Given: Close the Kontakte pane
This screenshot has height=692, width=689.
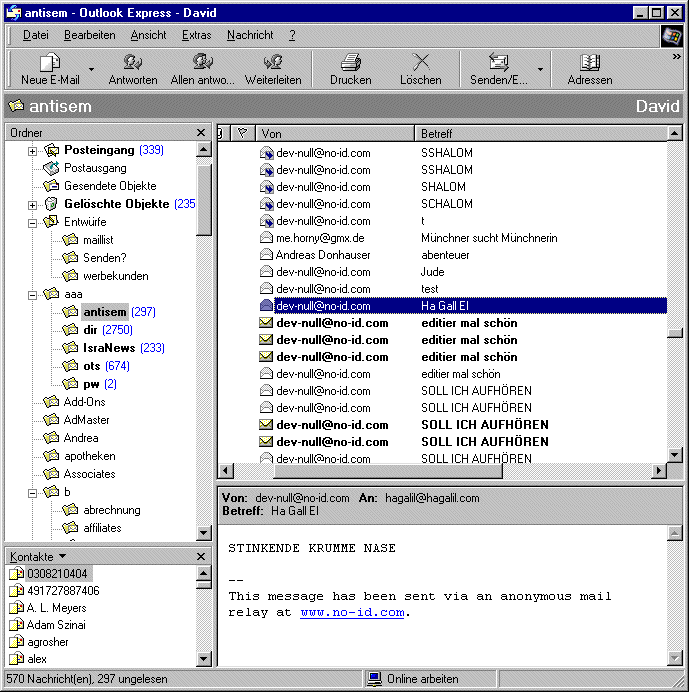Looking at the screenshot, I should tap(201, 556).
